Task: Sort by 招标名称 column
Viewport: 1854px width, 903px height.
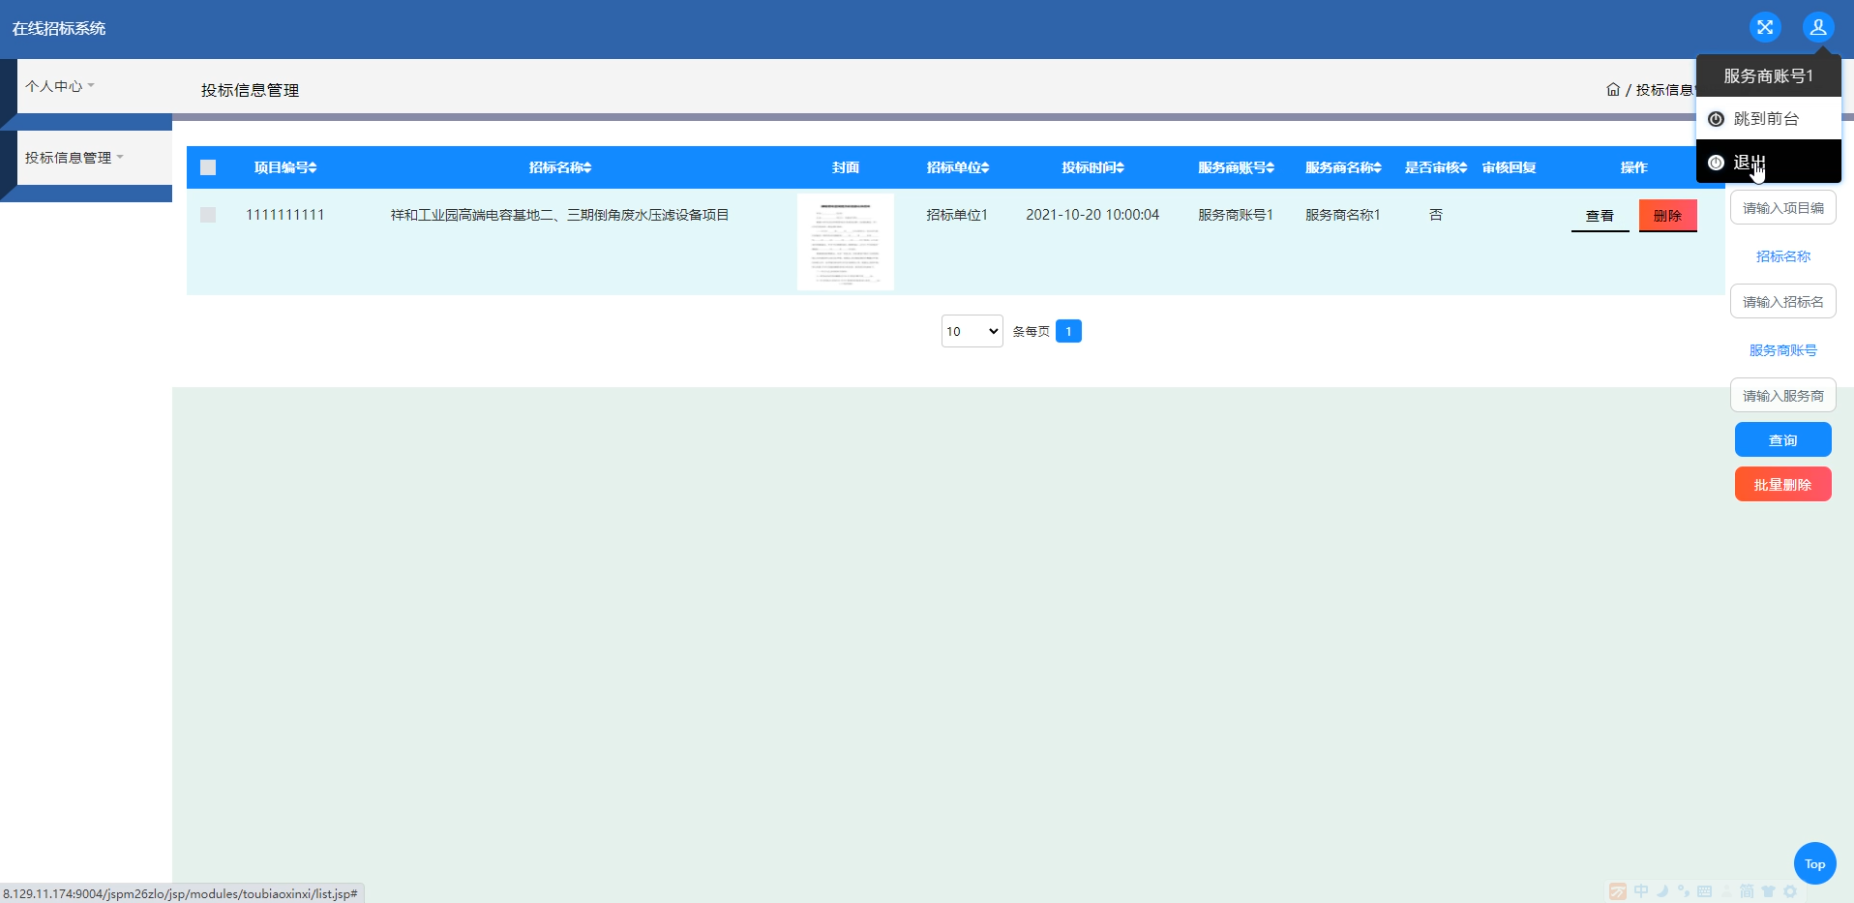Action: [x=560, y=167]
